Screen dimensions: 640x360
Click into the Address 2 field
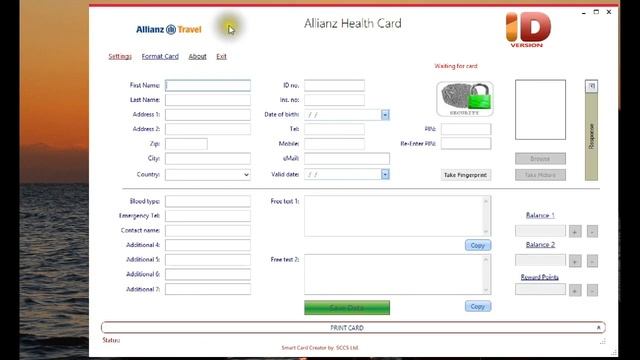(x=208, y=129)
